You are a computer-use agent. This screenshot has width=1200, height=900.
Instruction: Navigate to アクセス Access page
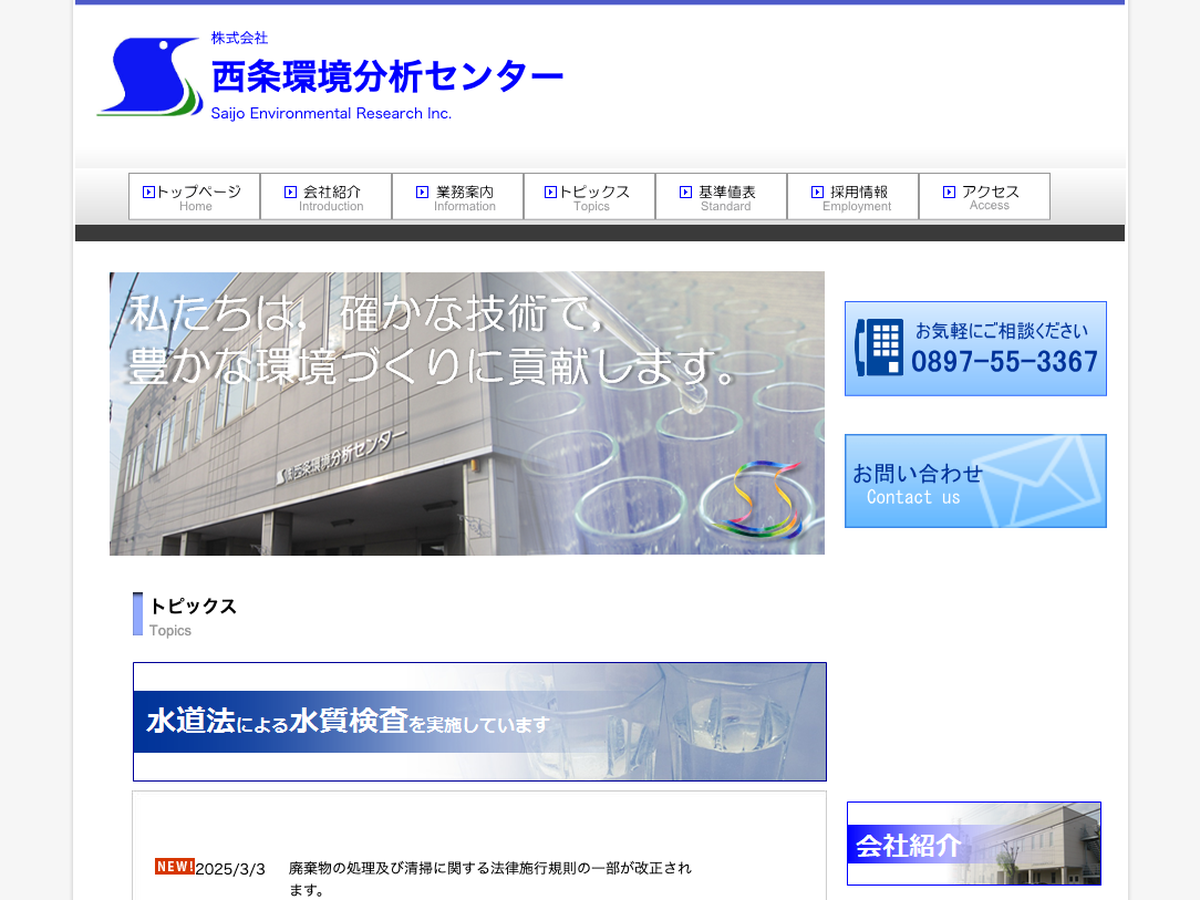(x=985, y=197)
